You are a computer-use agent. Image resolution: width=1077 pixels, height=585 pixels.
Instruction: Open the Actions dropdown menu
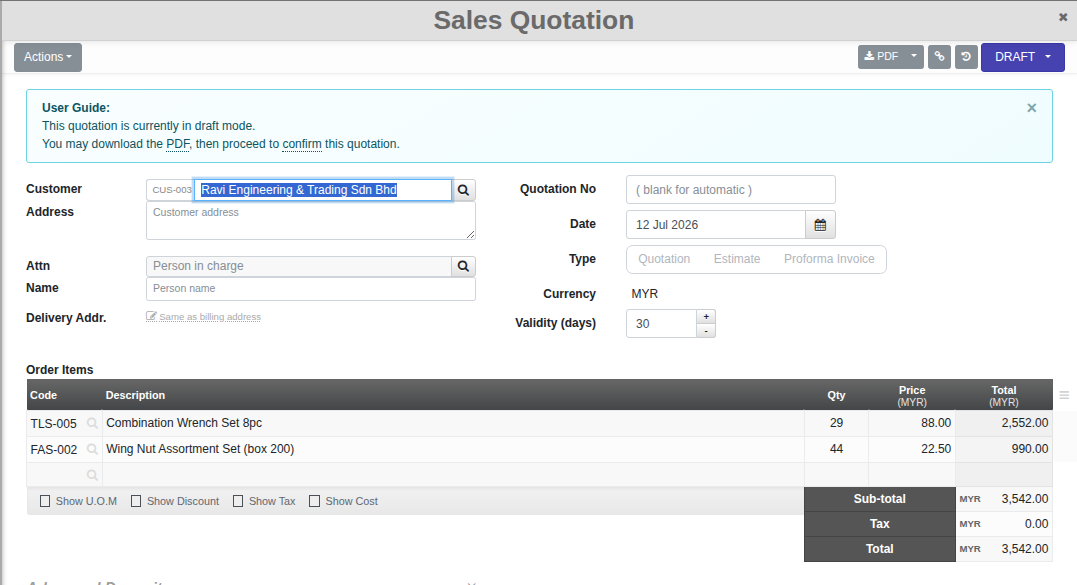click(47, 57)
